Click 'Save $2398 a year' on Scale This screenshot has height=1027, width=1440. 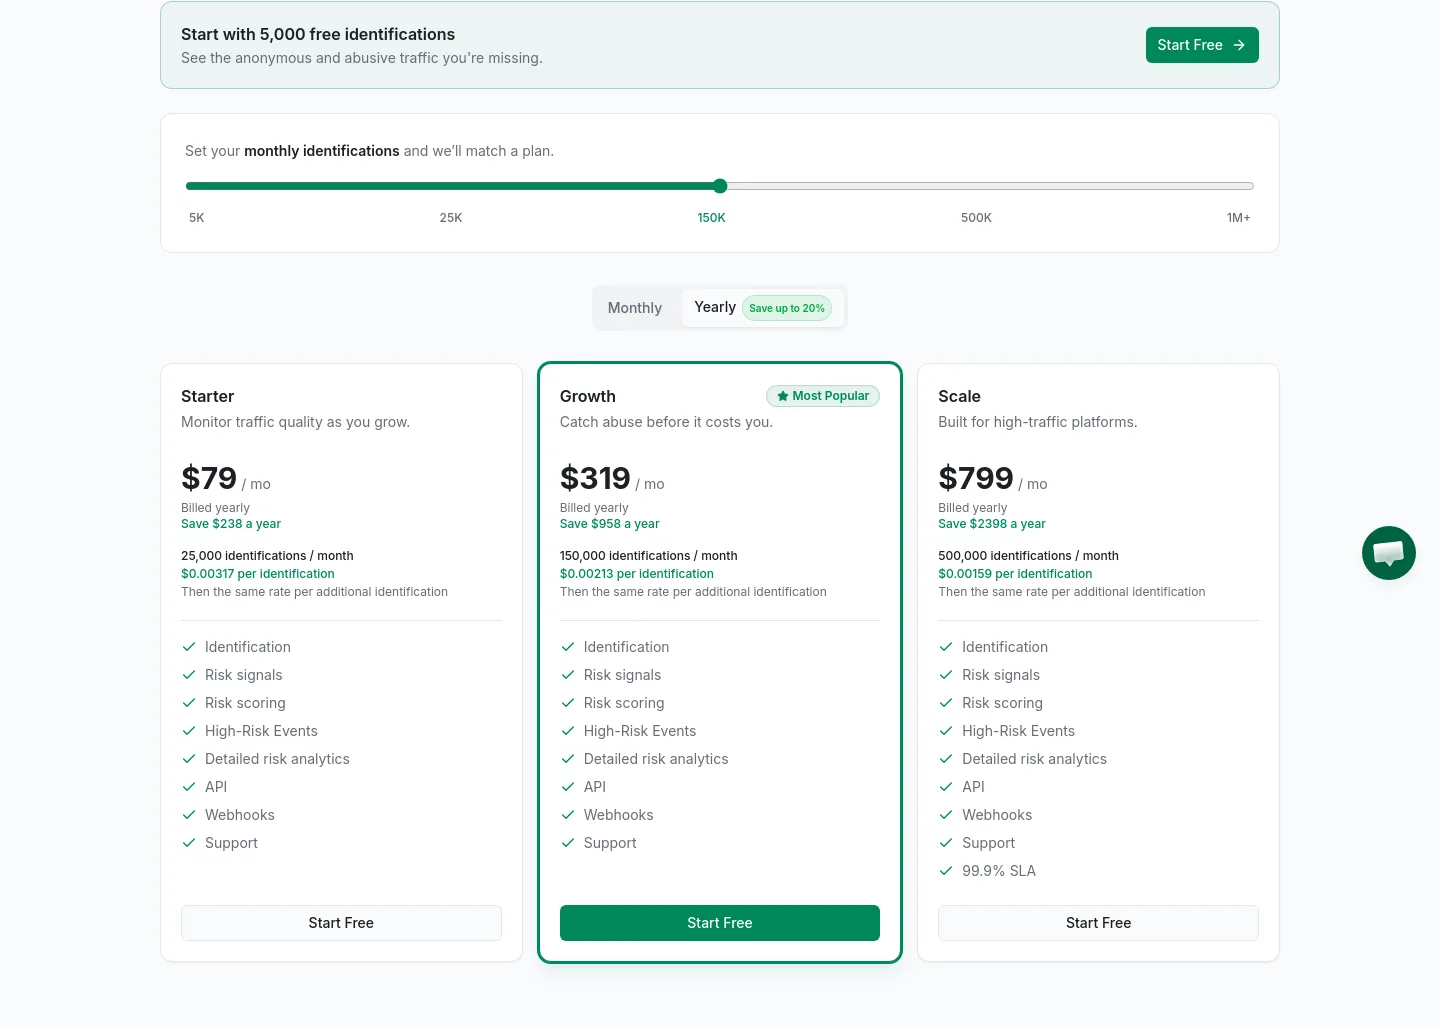click(x=992, y=524)
